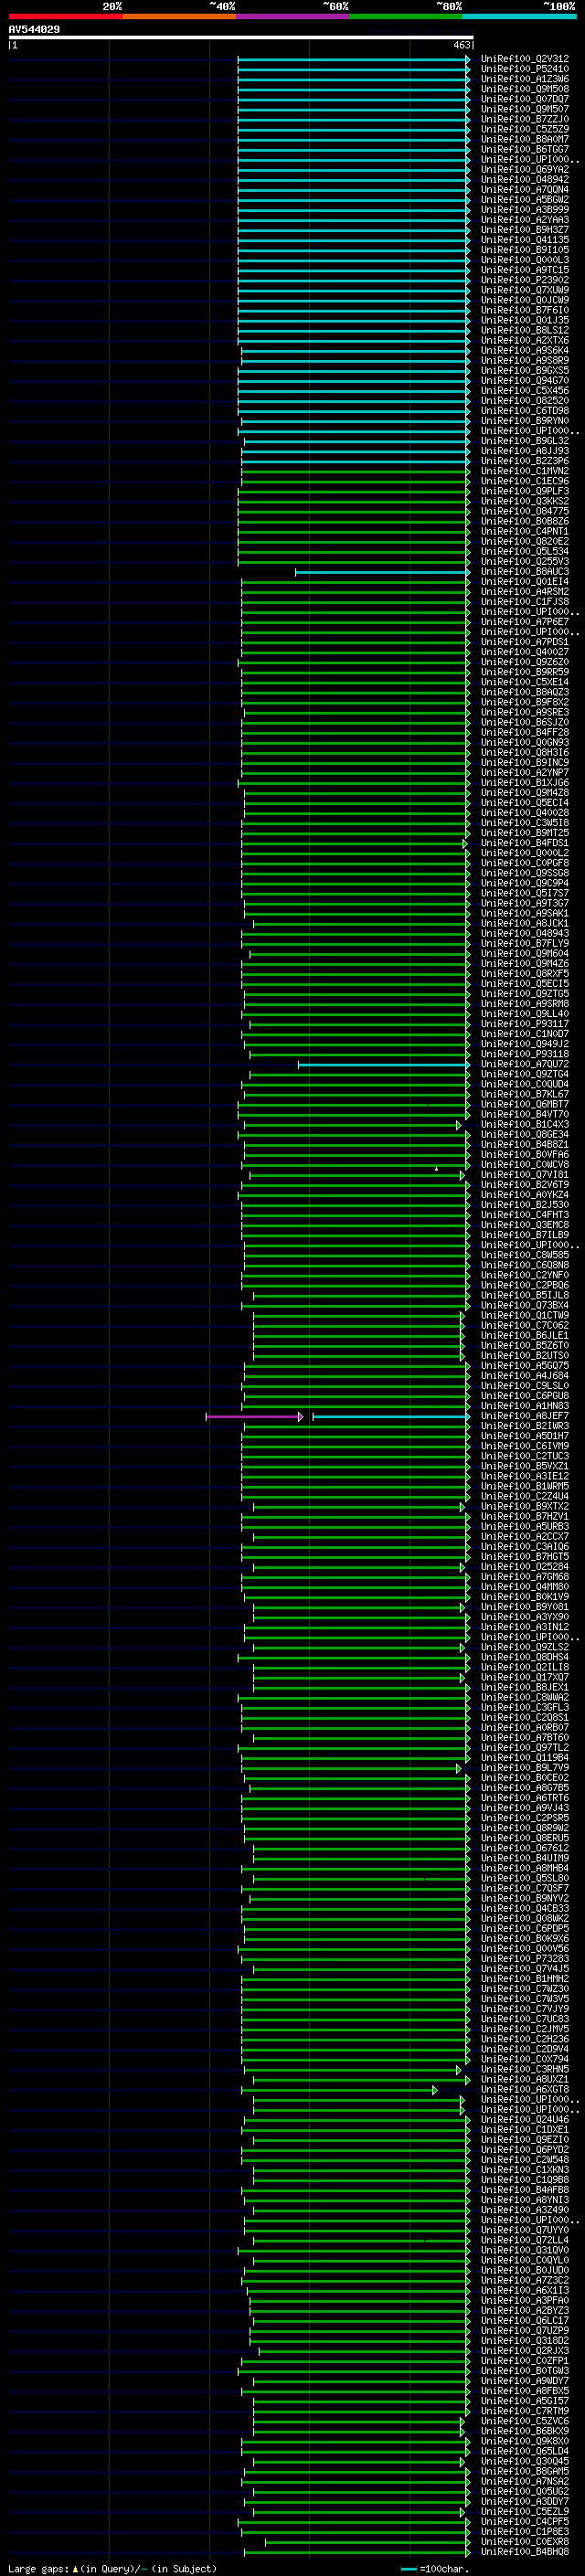The width and height of the screenshot is (585, 2576).
Task: Select hit label UniRef100_B2J530
Action: [525, 1205]
